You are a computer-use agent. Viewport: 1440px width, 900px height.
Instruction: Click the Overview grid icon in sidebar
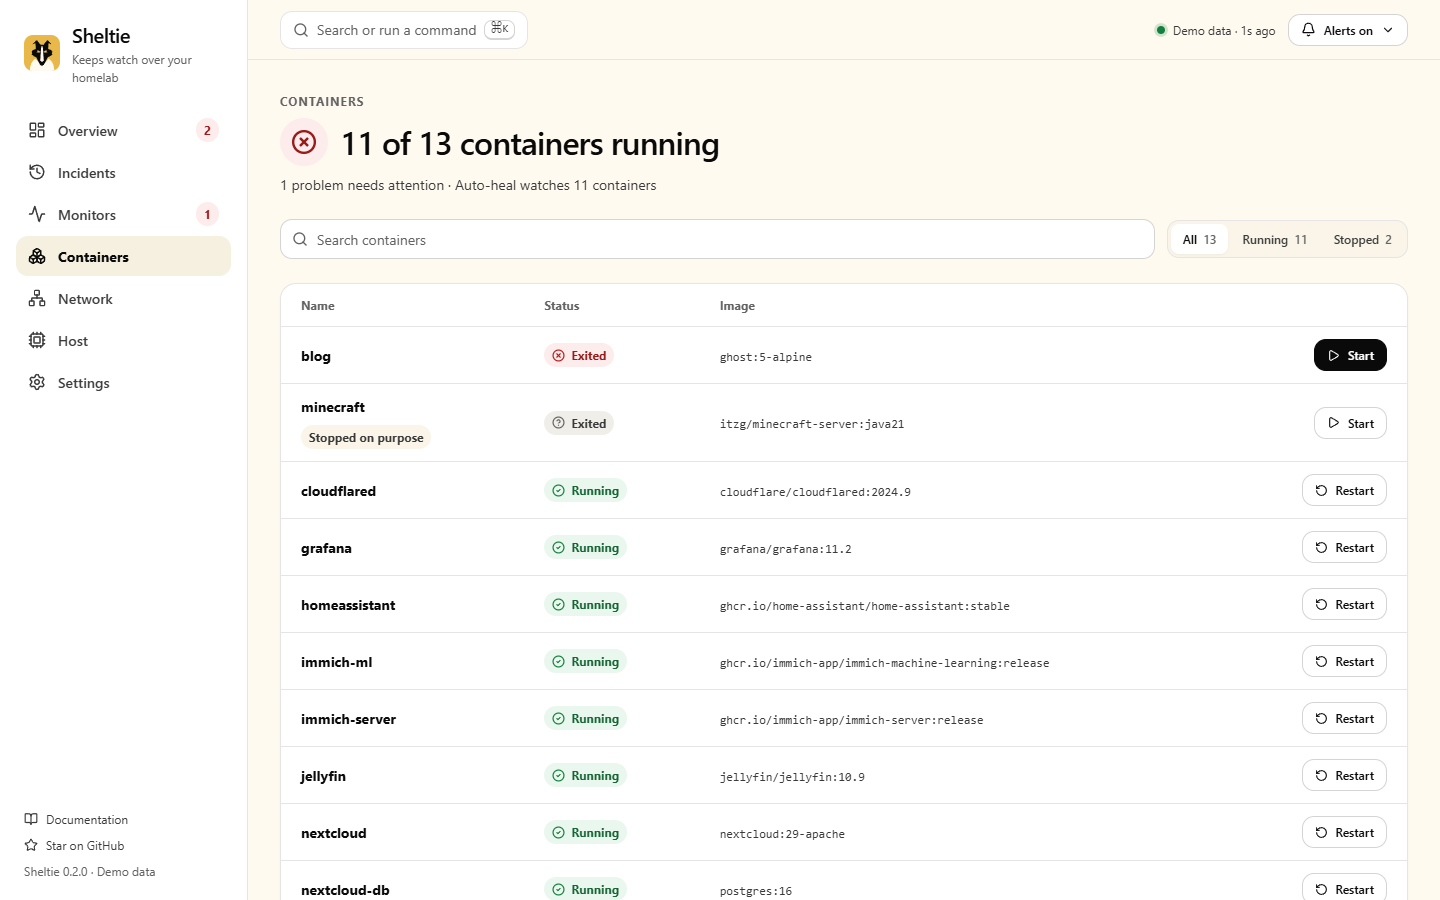37,130
